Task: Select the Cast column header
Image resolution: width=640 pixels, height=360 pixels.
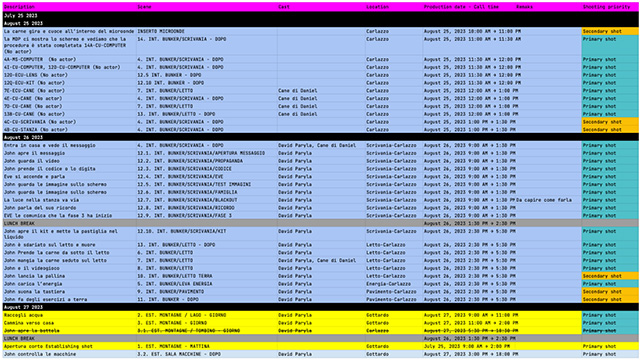Action: (x=284, y=7)
